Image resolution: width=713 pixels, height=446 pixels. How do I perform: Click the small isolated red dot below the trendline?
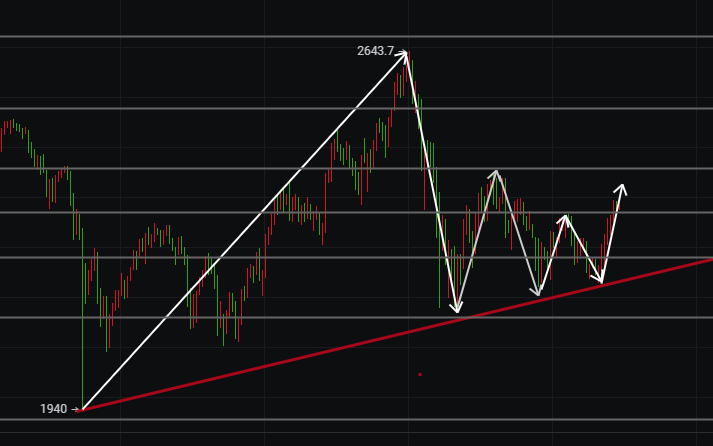420,374
